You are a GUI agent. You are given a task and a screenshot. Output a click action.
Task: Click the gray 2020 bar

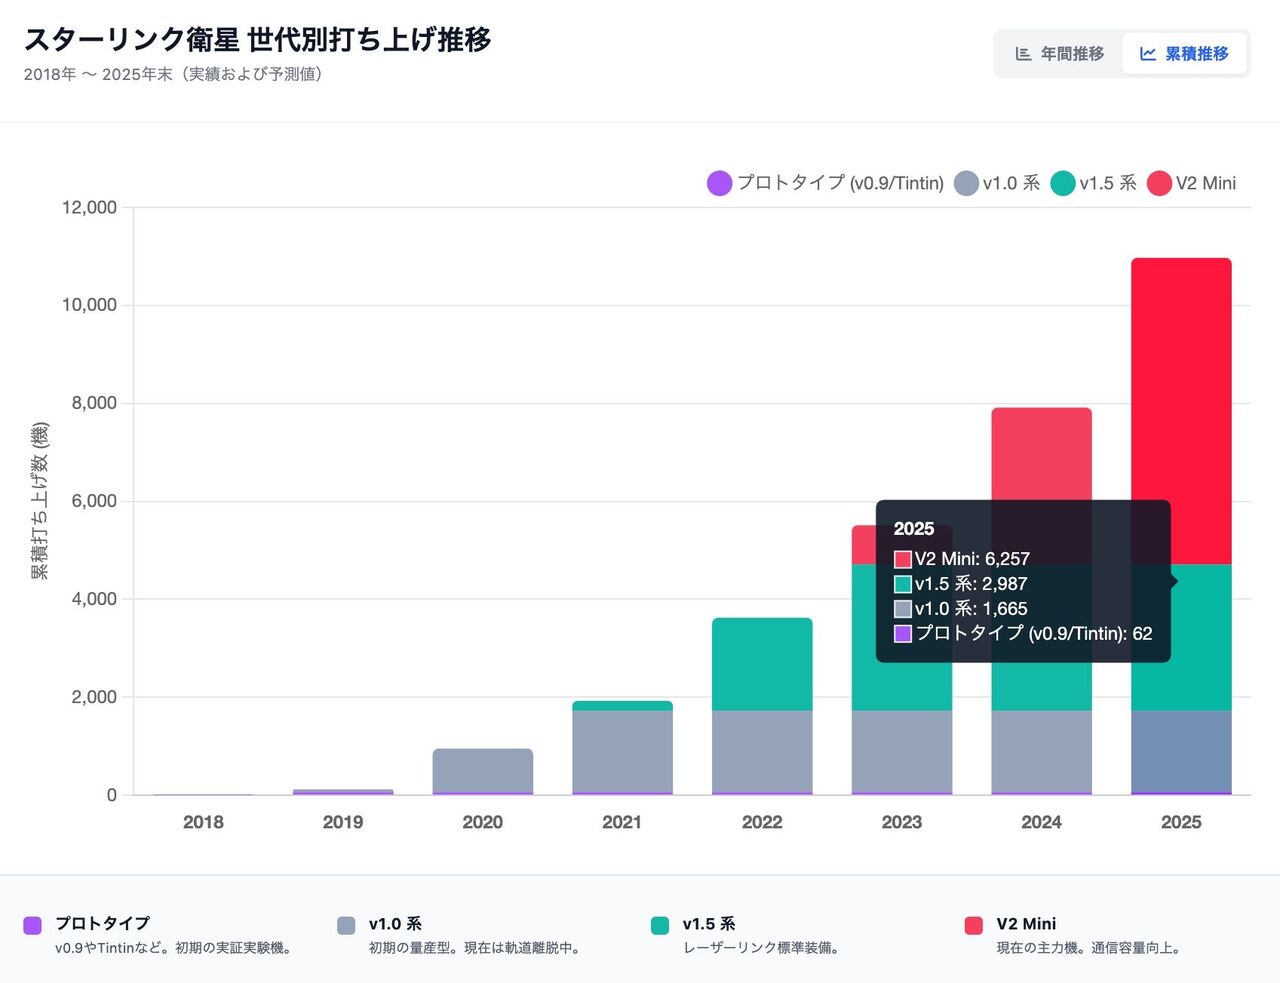coord(483,770)
